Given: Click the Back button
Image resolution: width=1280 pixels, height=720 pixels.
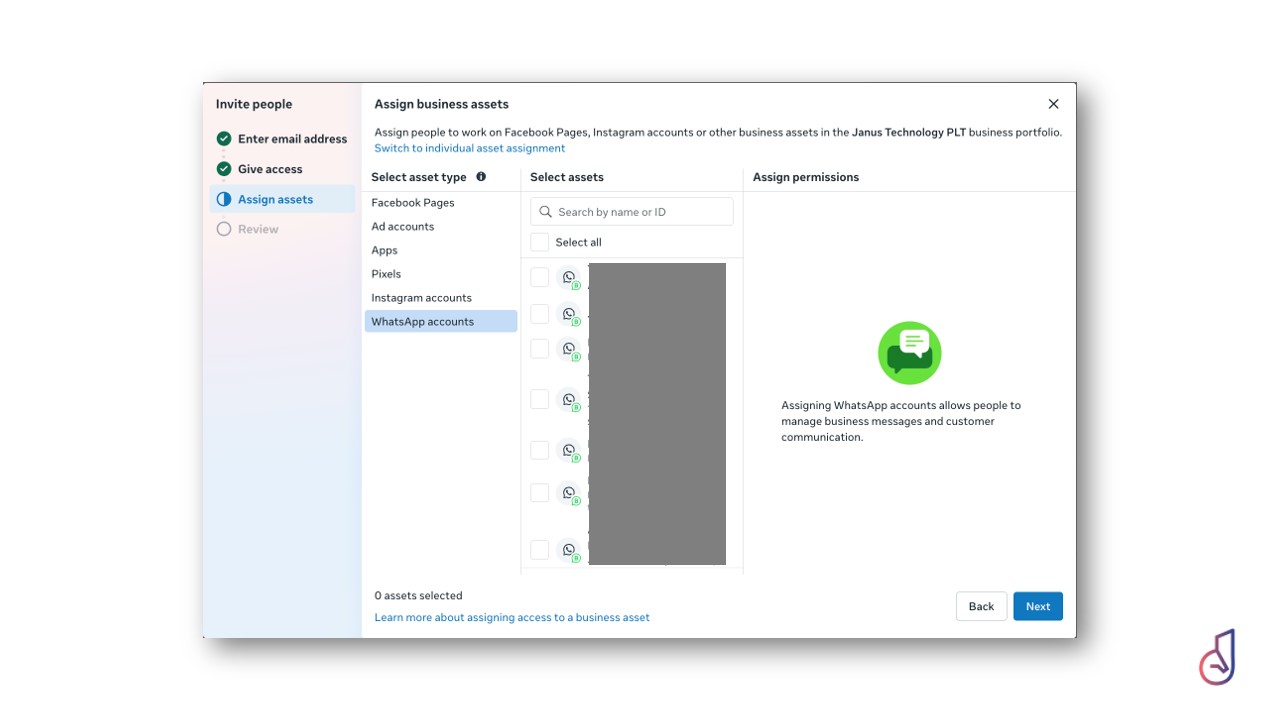Looking at the screenshot, I should point(981,606).
